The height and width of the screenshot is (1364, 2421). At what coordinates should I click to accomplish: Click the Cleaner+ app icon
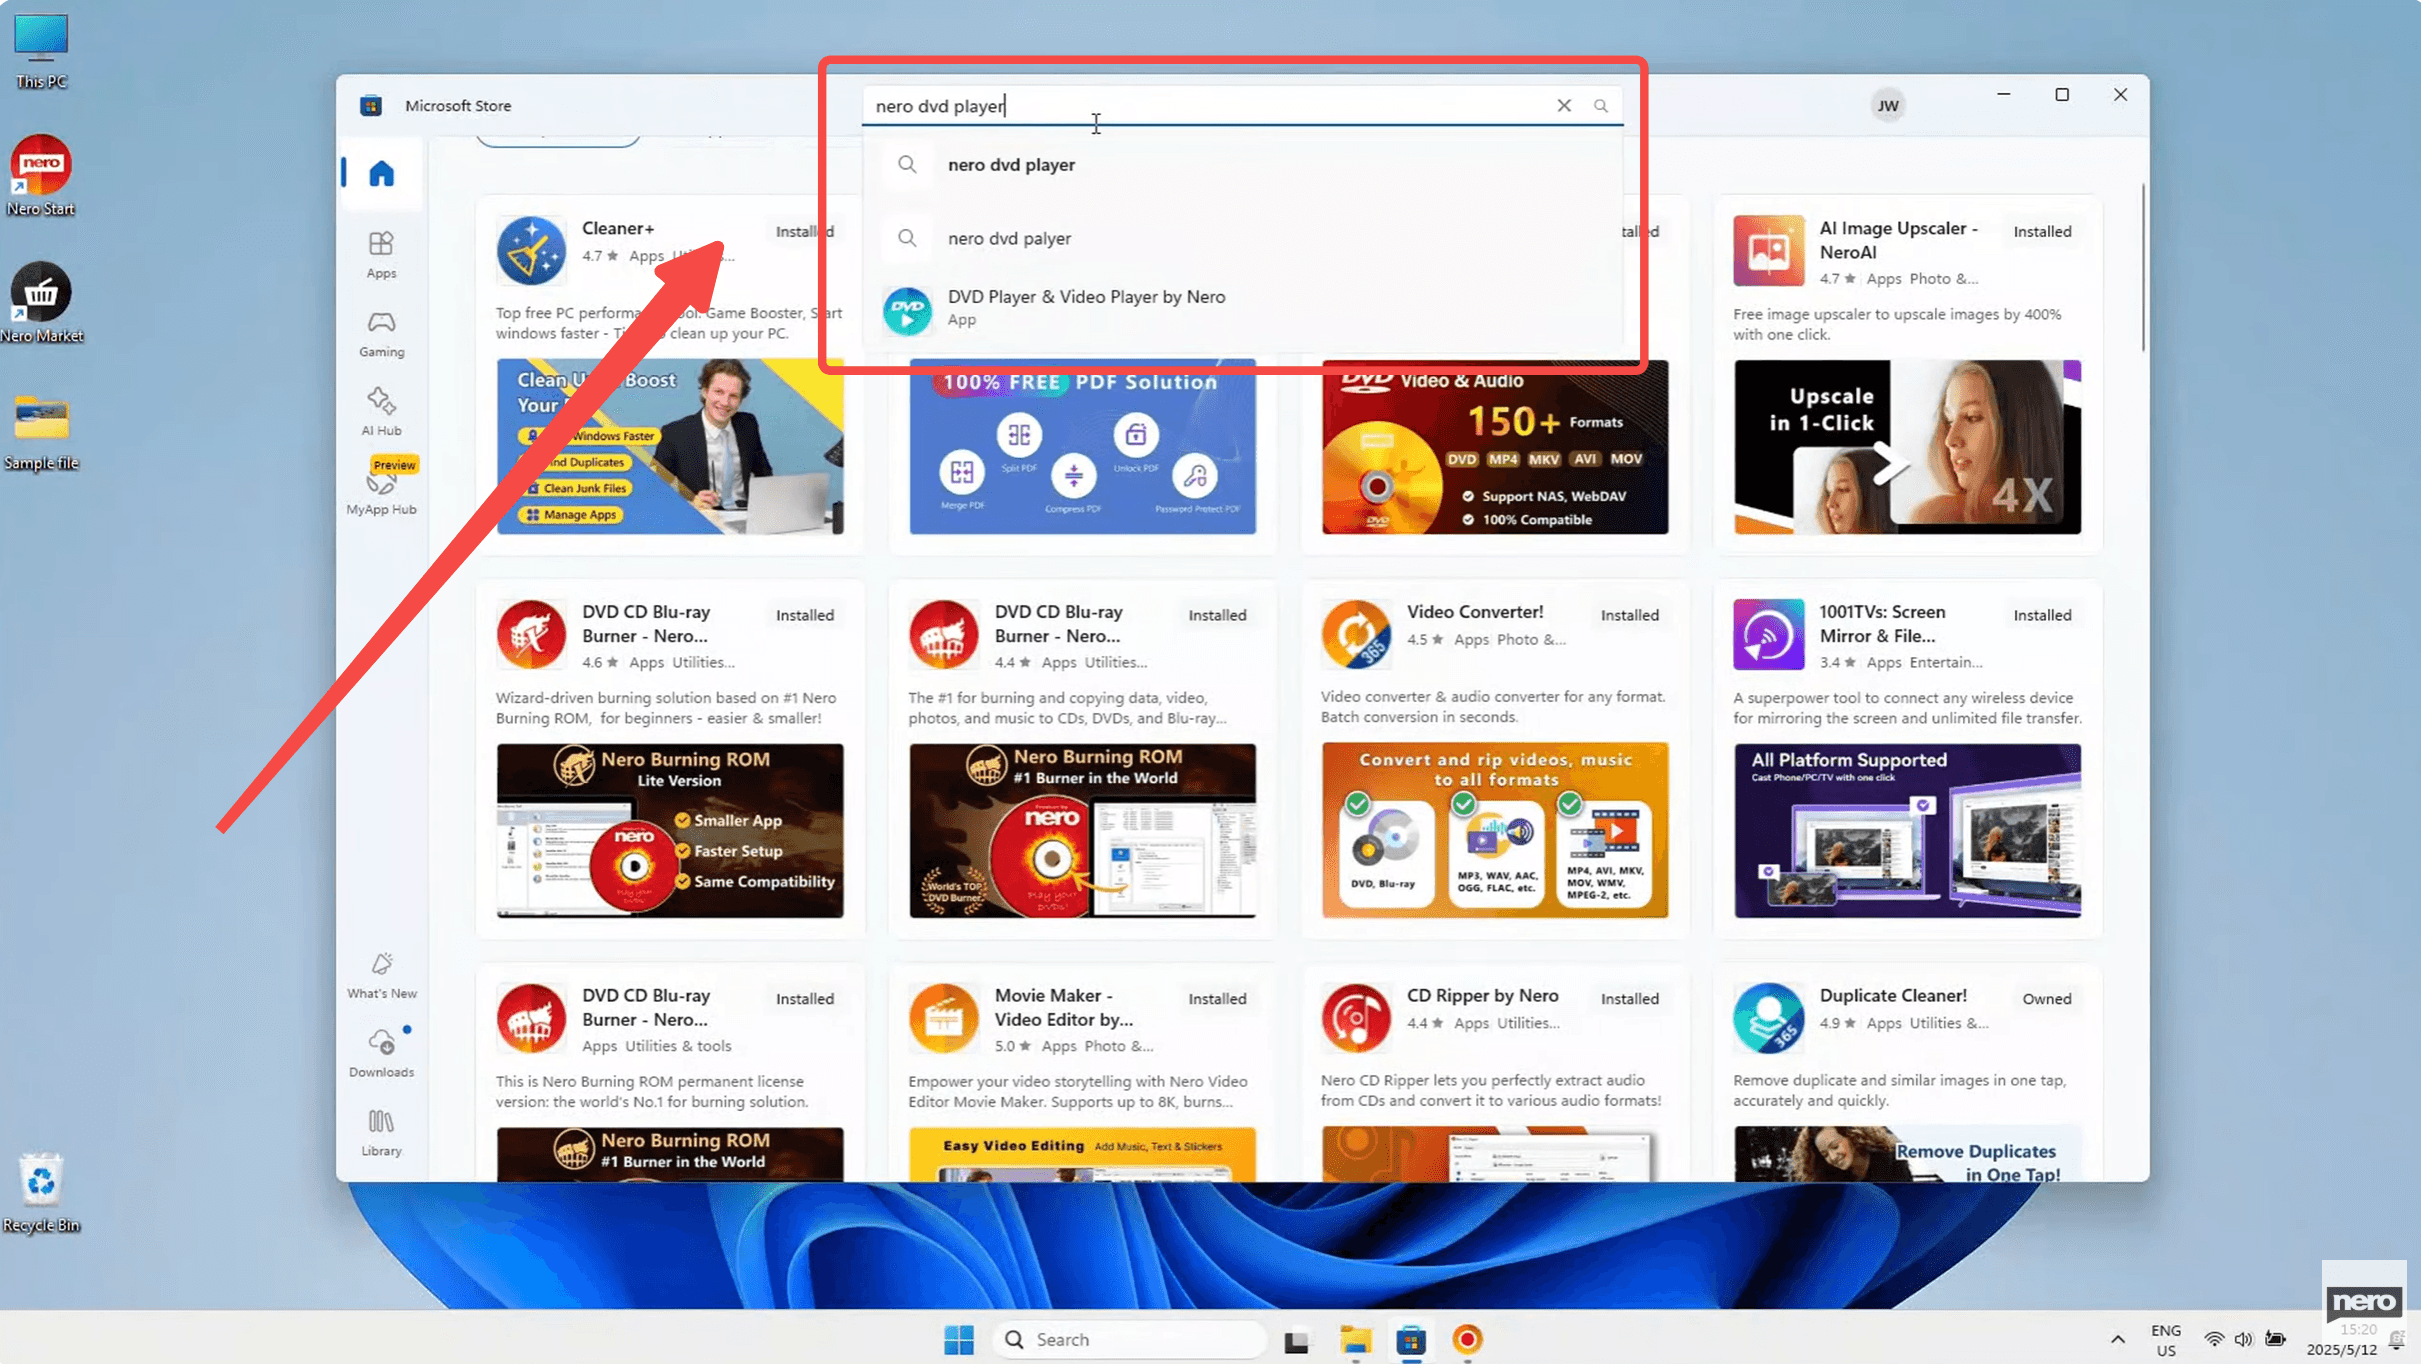[x=531, y=250]
